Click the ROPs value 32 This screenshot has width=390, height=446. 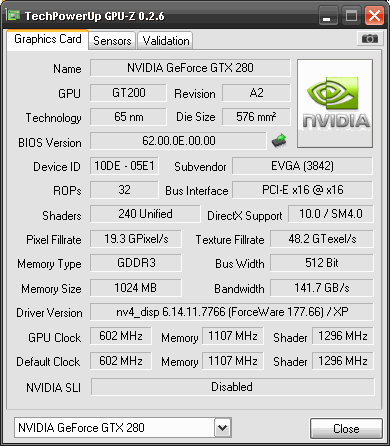pos(124,190)
